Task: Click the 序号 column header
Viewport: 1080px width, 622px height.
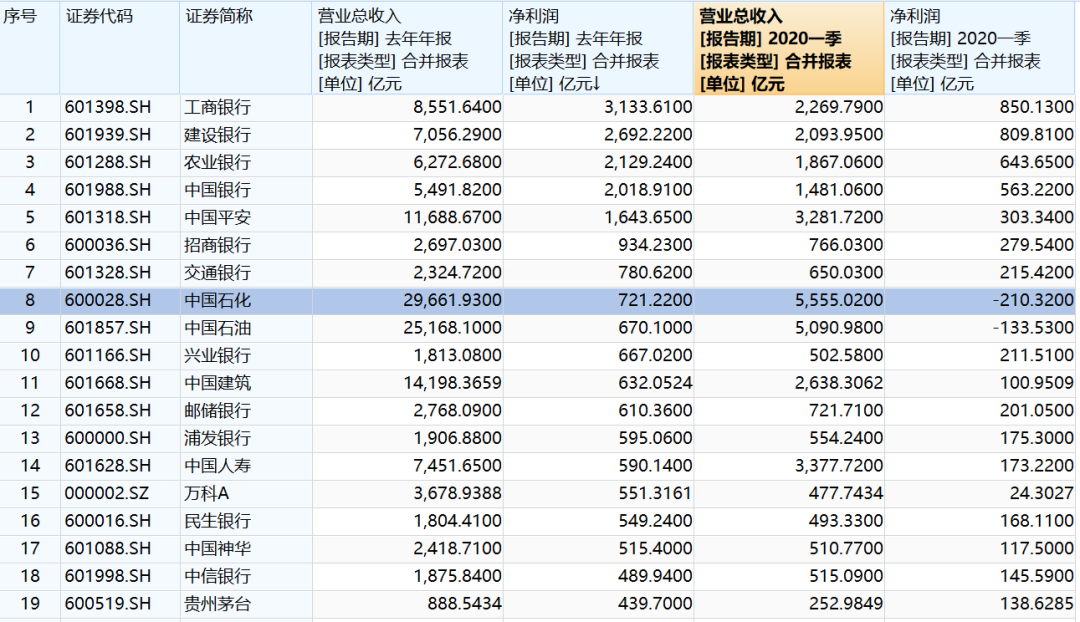Action: (30, 48)
